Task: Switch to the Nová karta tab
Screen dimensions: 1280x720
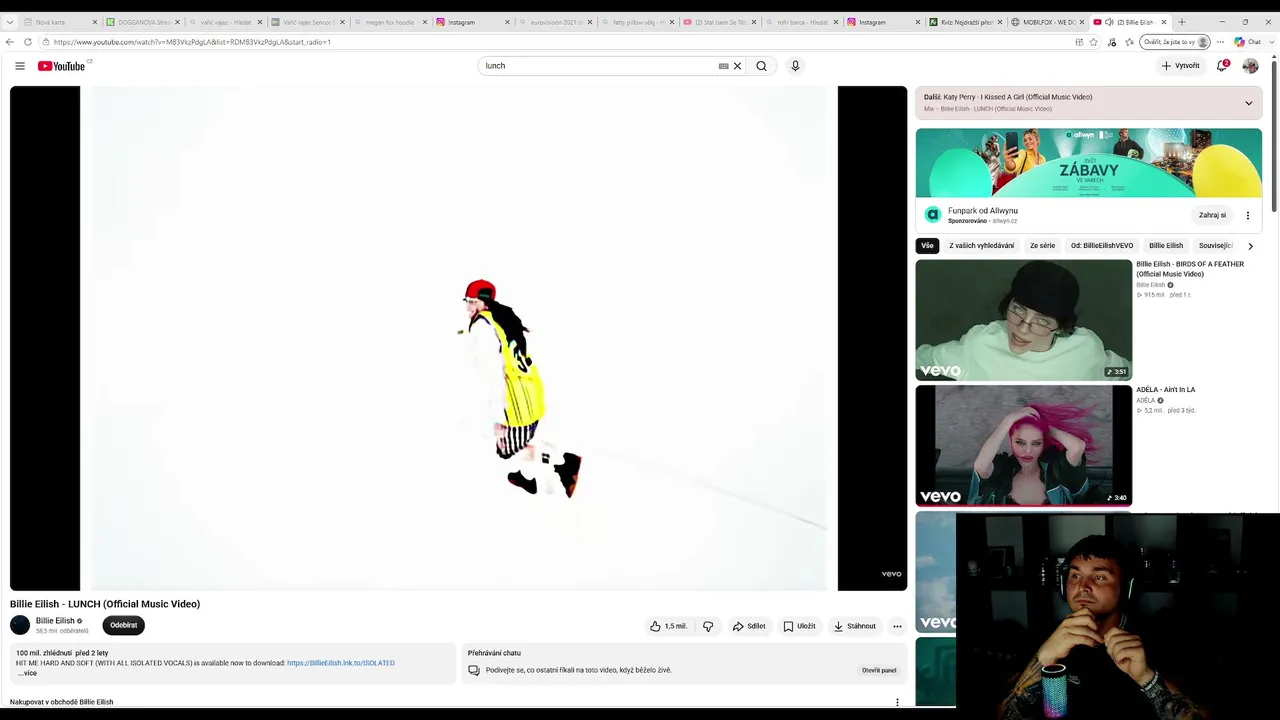Action: 58,22
